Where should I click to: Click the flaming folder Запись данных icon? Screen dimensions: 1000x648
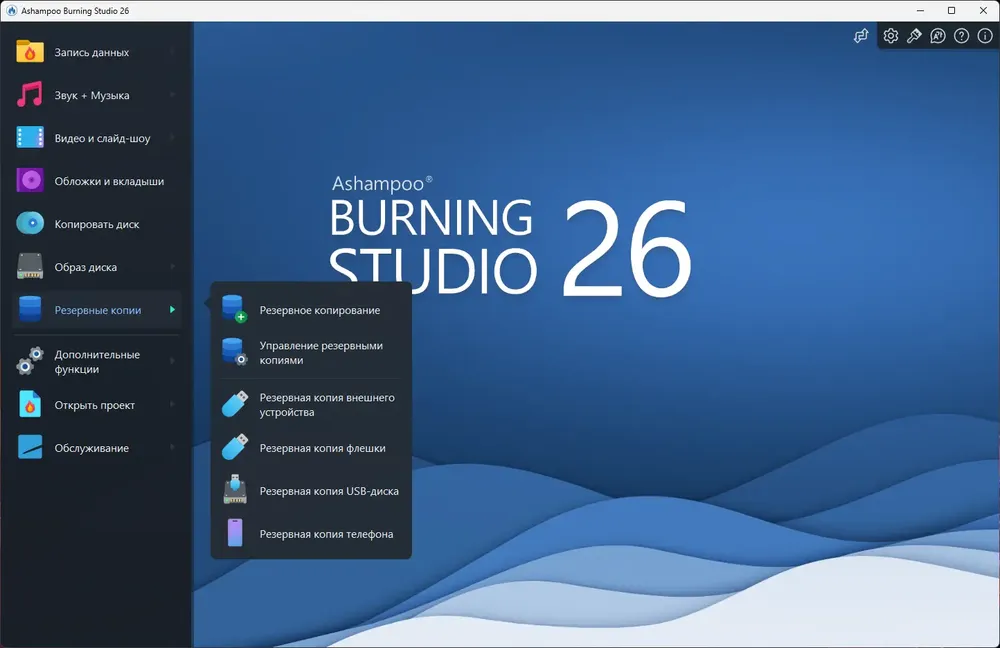coord(29,52)
